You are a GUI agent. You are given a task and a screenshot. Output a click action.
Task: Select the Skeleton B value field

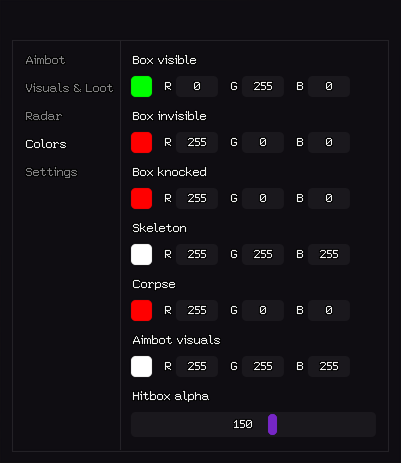tap(329, 255)
